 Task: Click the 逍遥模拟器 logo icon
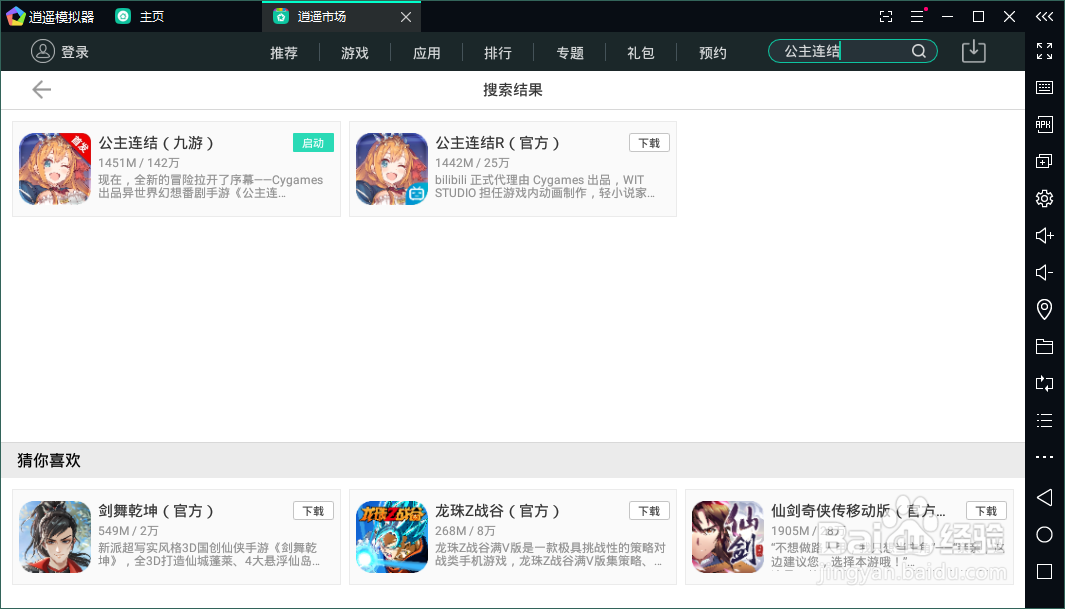[16, 16]
